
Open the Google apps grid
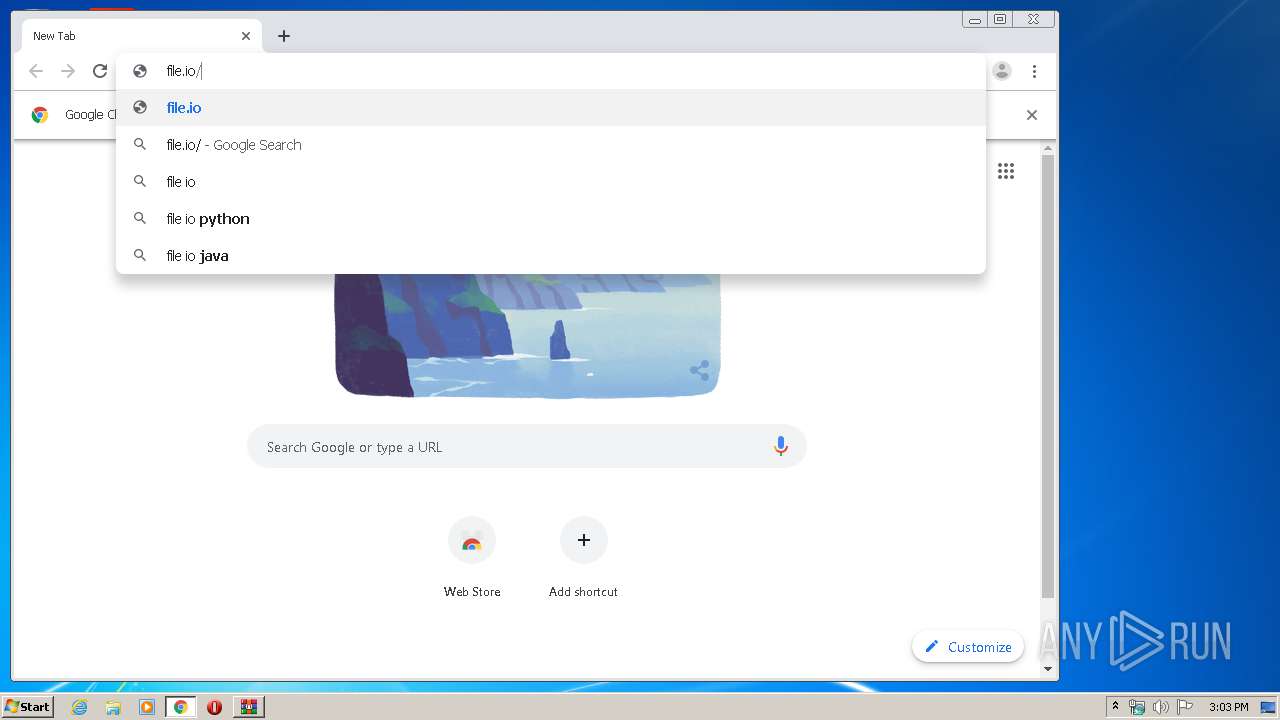tap(1006, 171)
